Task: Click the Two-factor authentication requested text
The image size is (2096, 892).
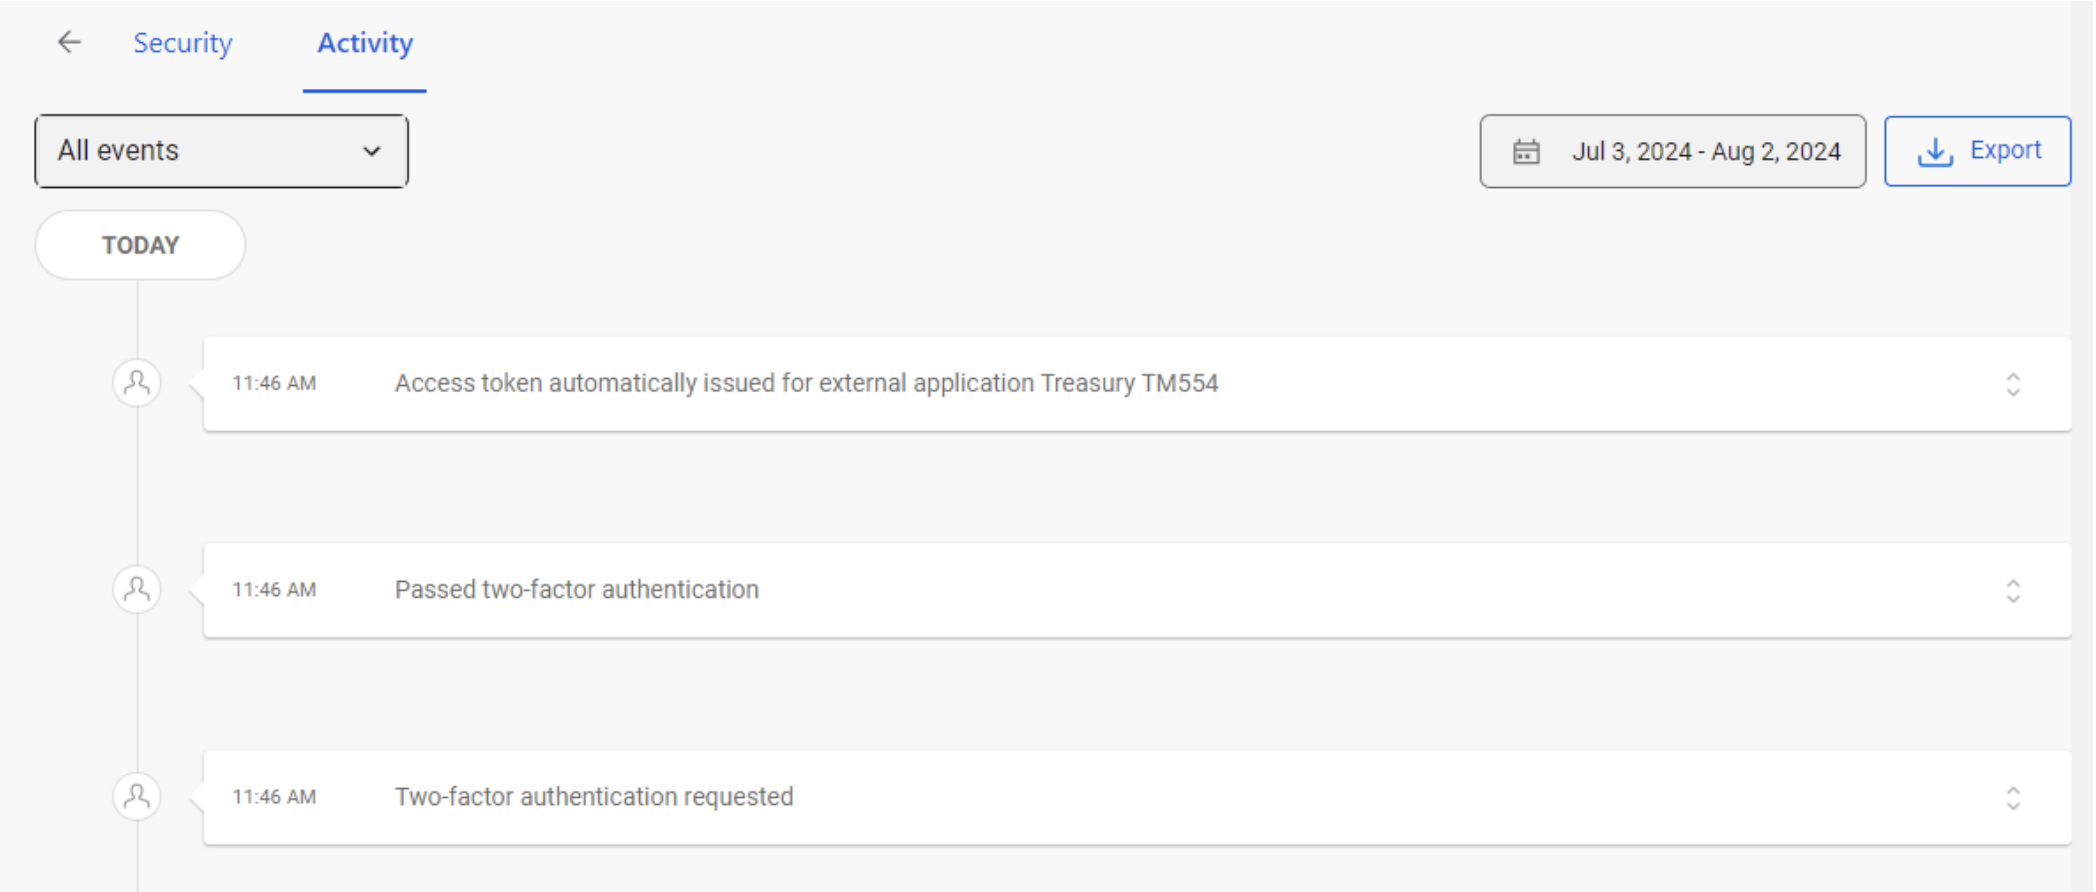Action: 594,797
